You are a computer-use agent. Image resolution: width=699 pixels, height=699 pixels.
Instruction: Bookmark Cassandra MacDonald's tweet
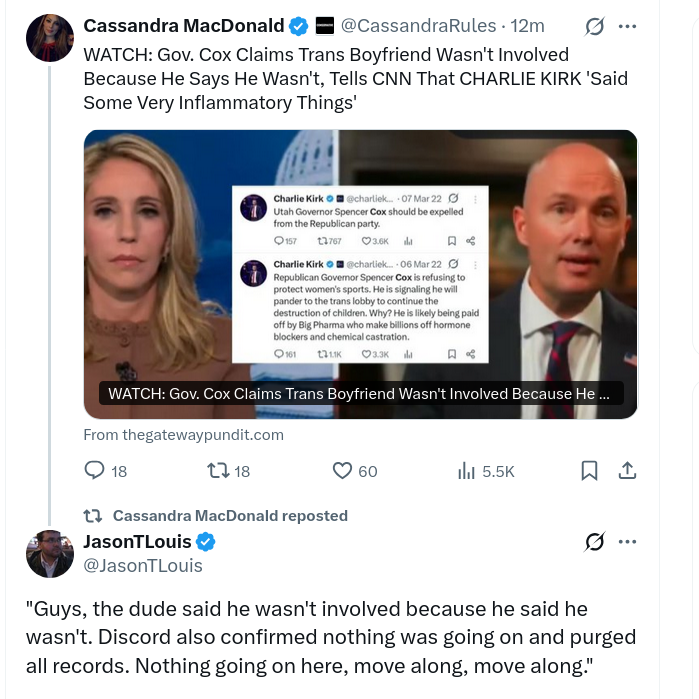click(589, 471)
